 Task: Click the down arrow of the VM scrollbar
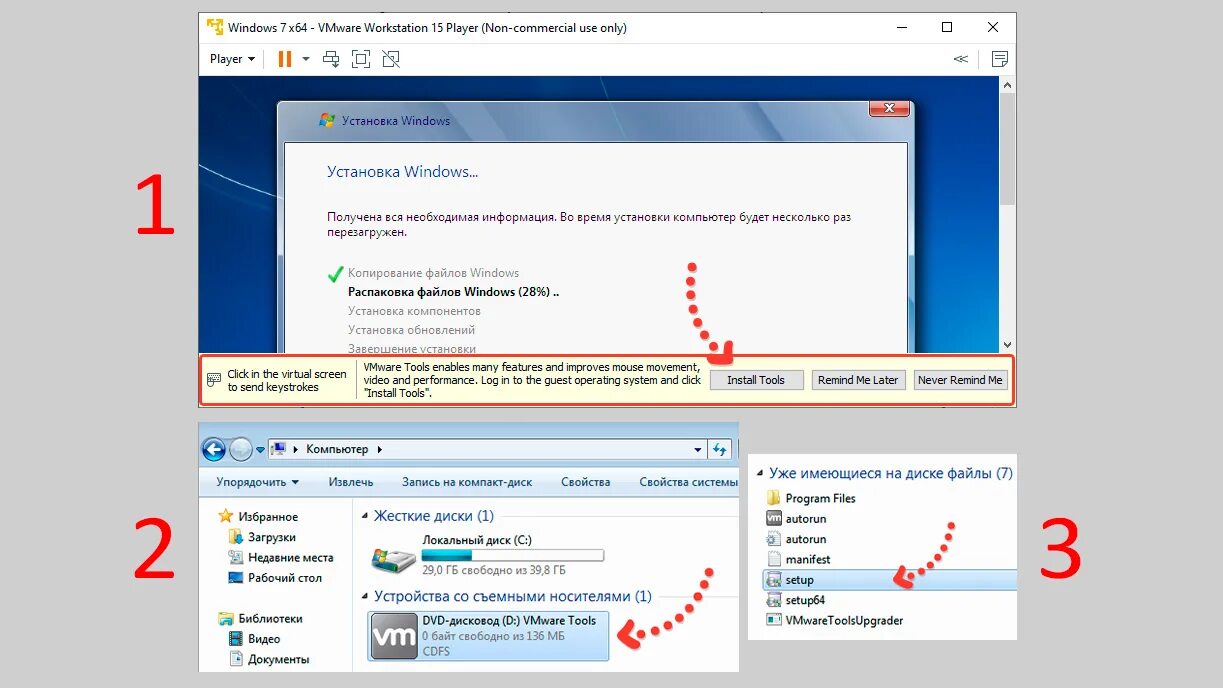(1007, 344)
